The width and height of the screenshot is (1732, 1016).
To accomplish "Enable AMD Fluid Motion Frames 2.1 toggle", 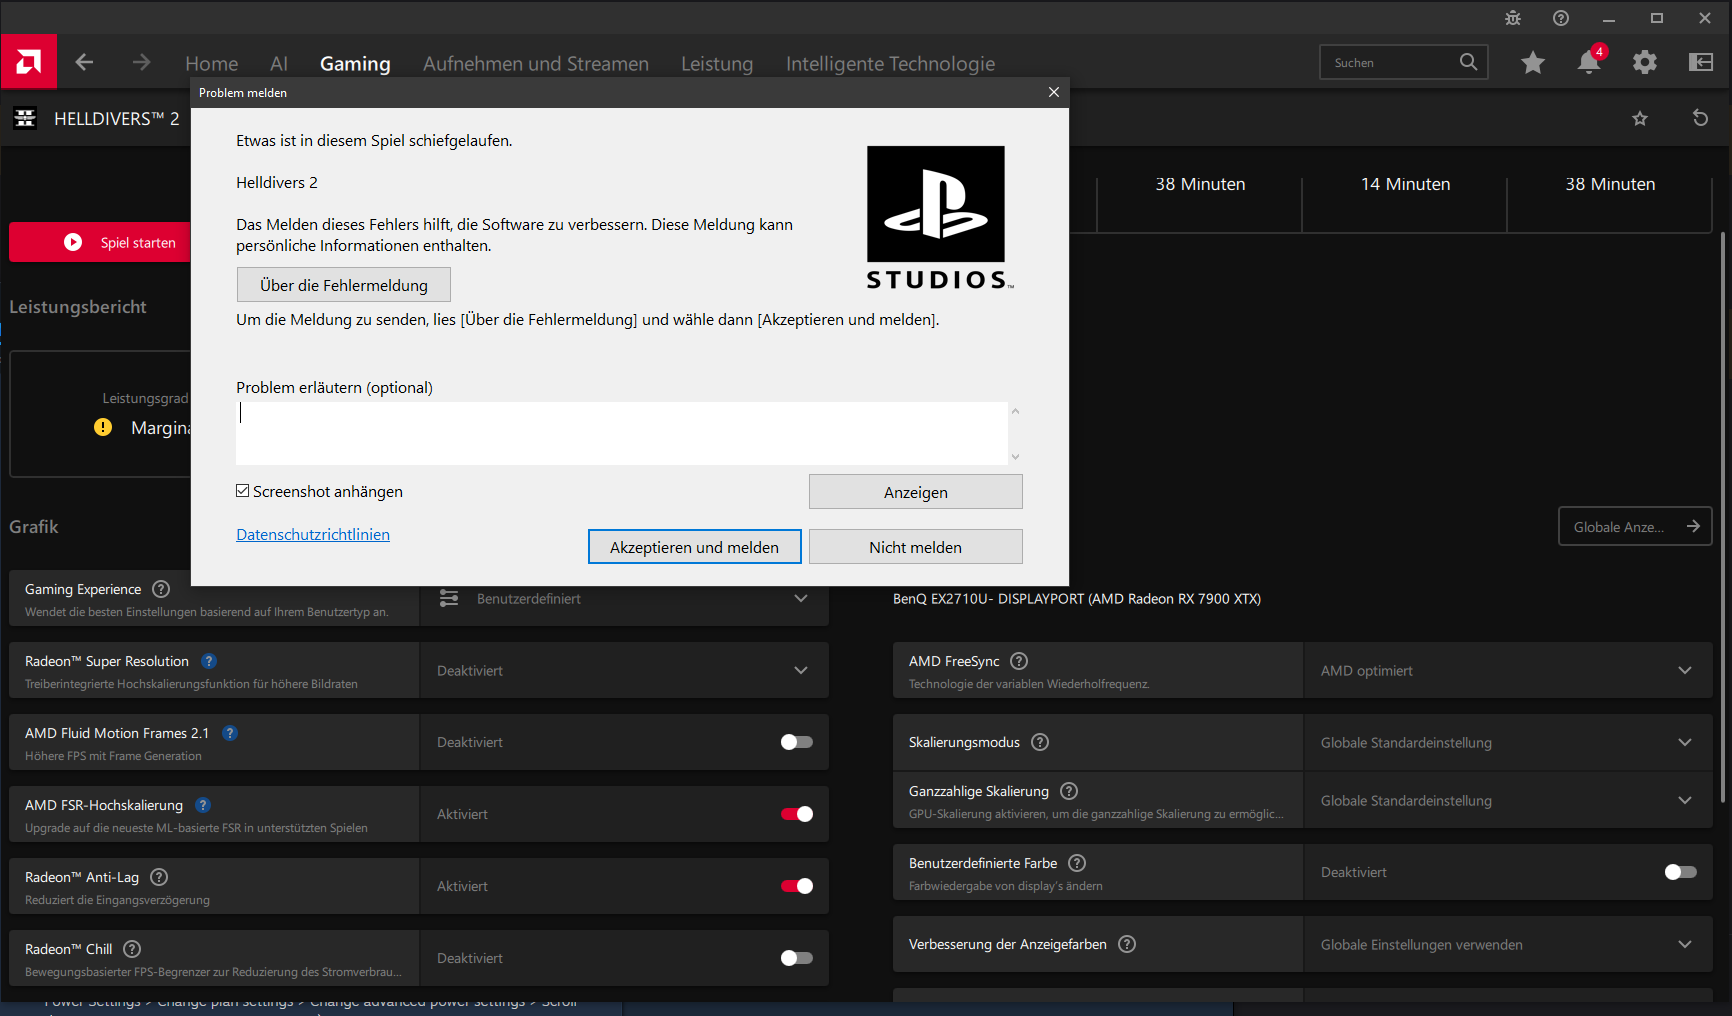I will [x=797, y=742].
